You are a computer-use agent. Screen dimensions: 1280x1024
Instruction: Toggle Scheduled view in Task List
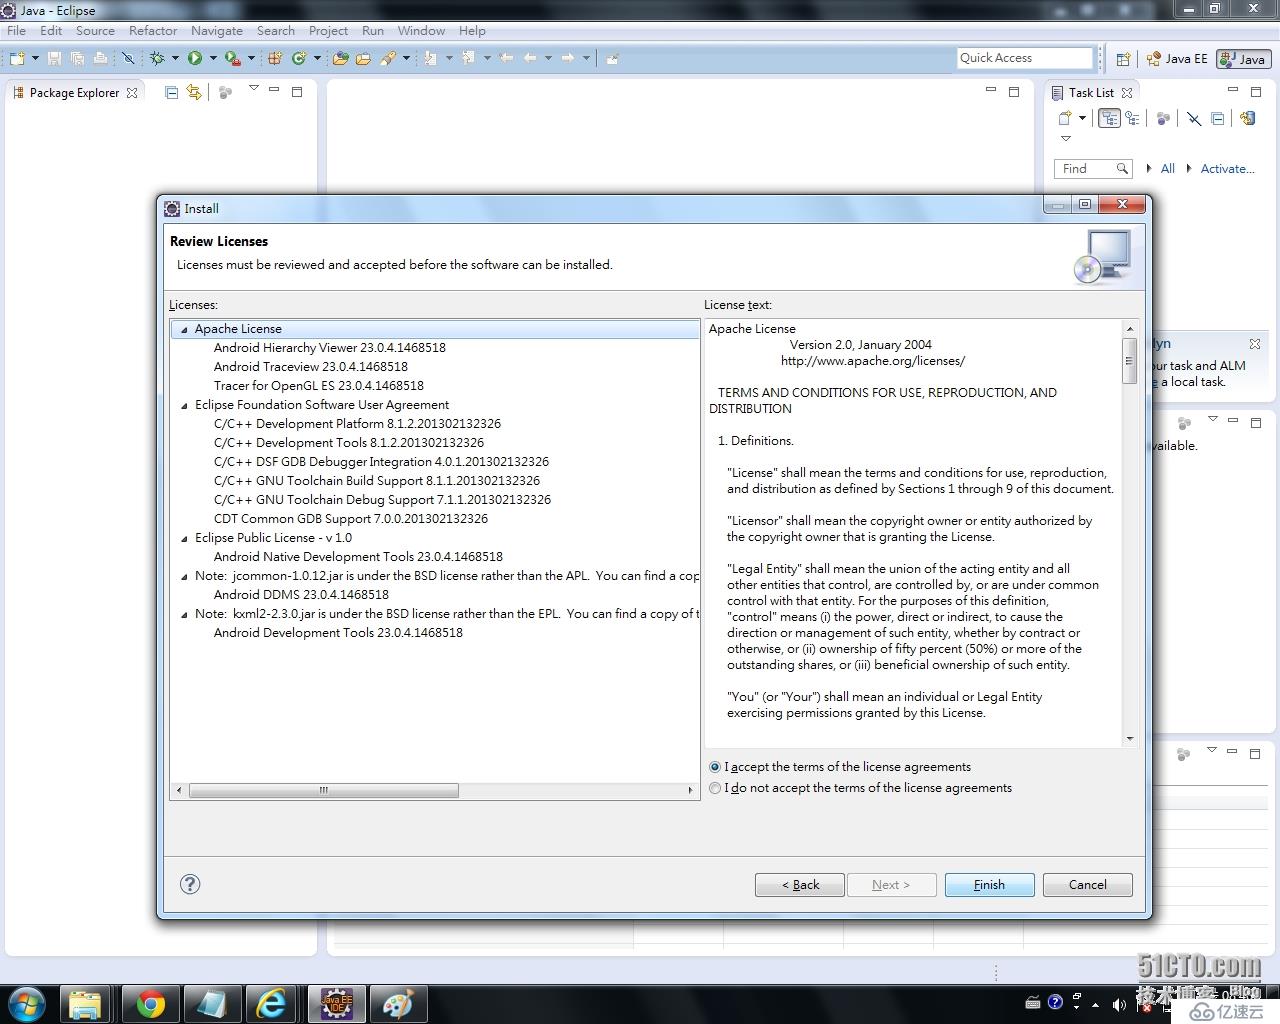click(1132, 118)
